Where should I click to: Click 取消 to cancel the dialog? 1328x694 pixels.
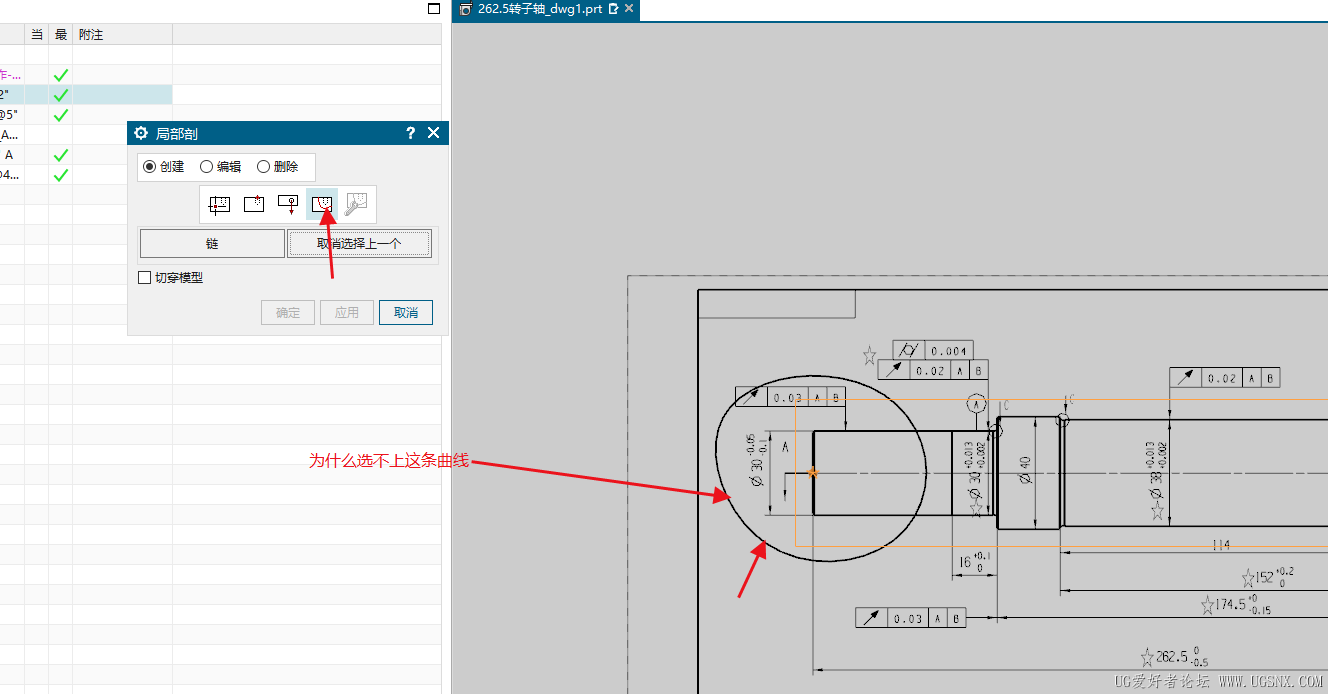[x=406, y=312]
